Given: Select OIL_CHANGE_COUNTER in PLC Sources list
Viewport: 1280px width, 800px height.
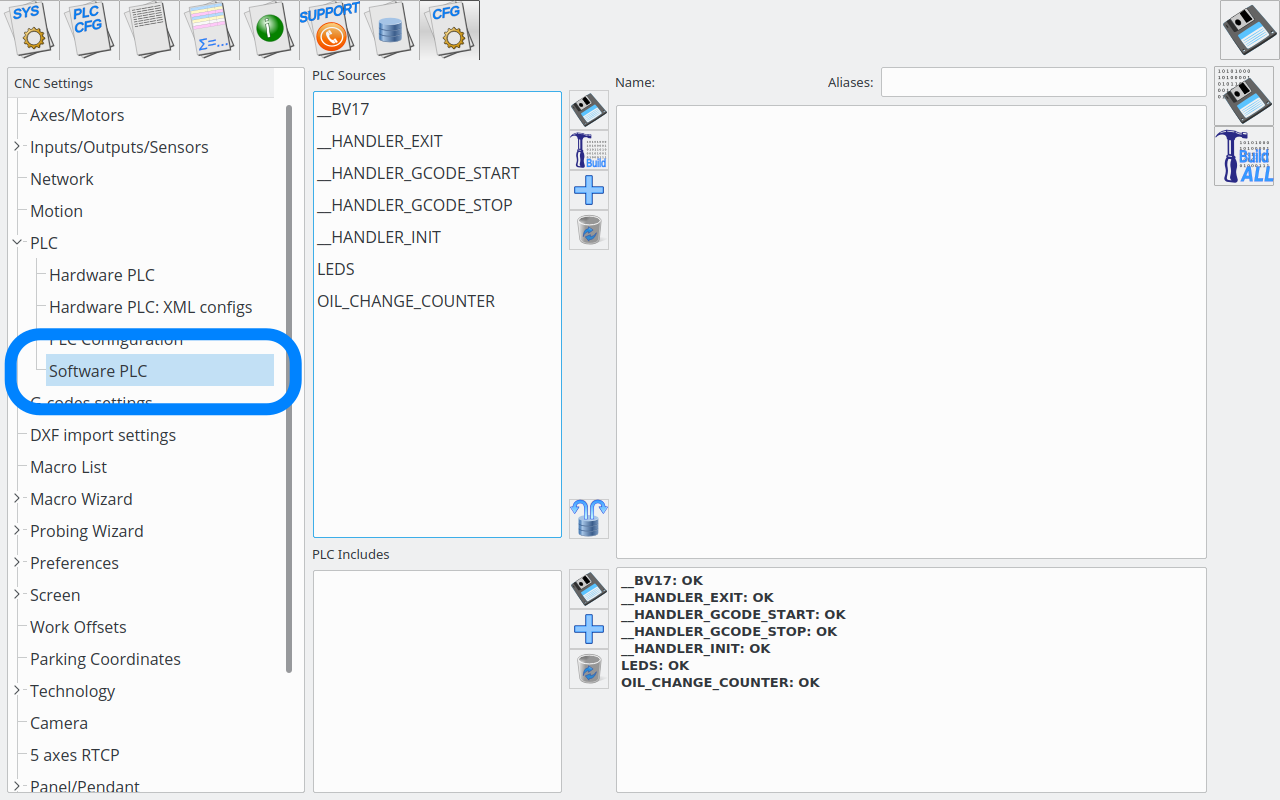Looking at the screenshot, I should 406,301.
